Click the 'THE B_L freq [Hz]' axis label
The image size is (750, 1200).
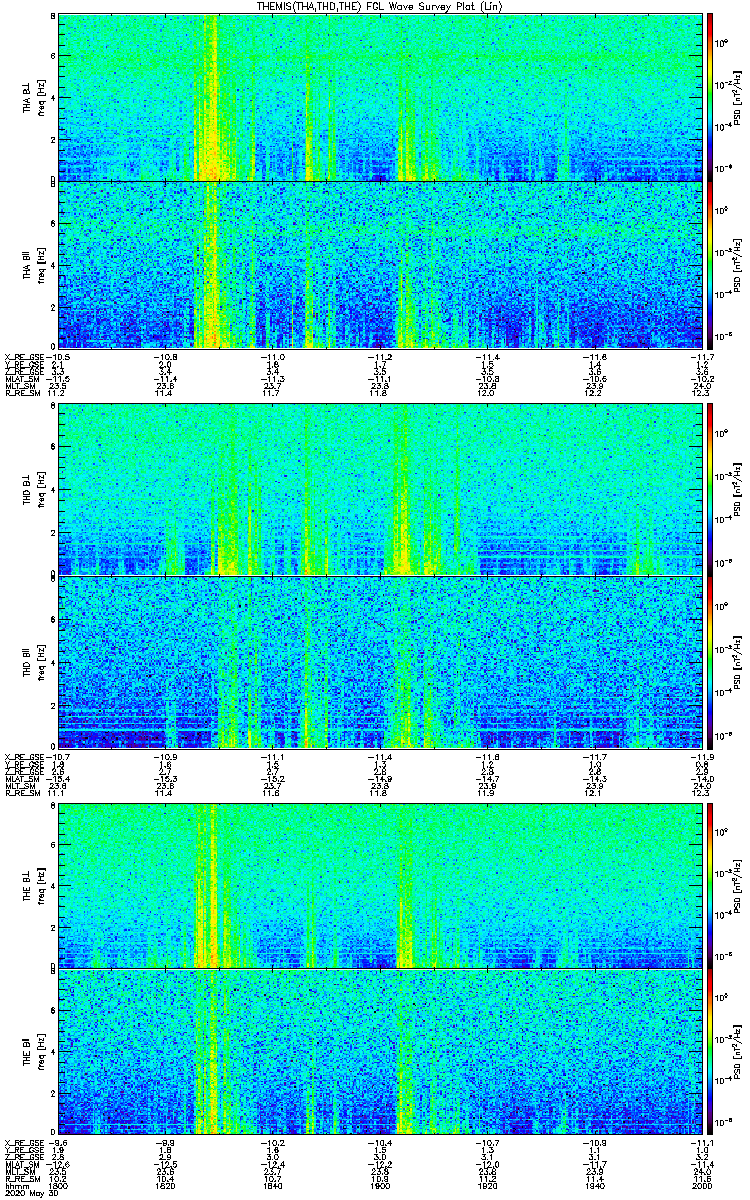tap(34, 885)
